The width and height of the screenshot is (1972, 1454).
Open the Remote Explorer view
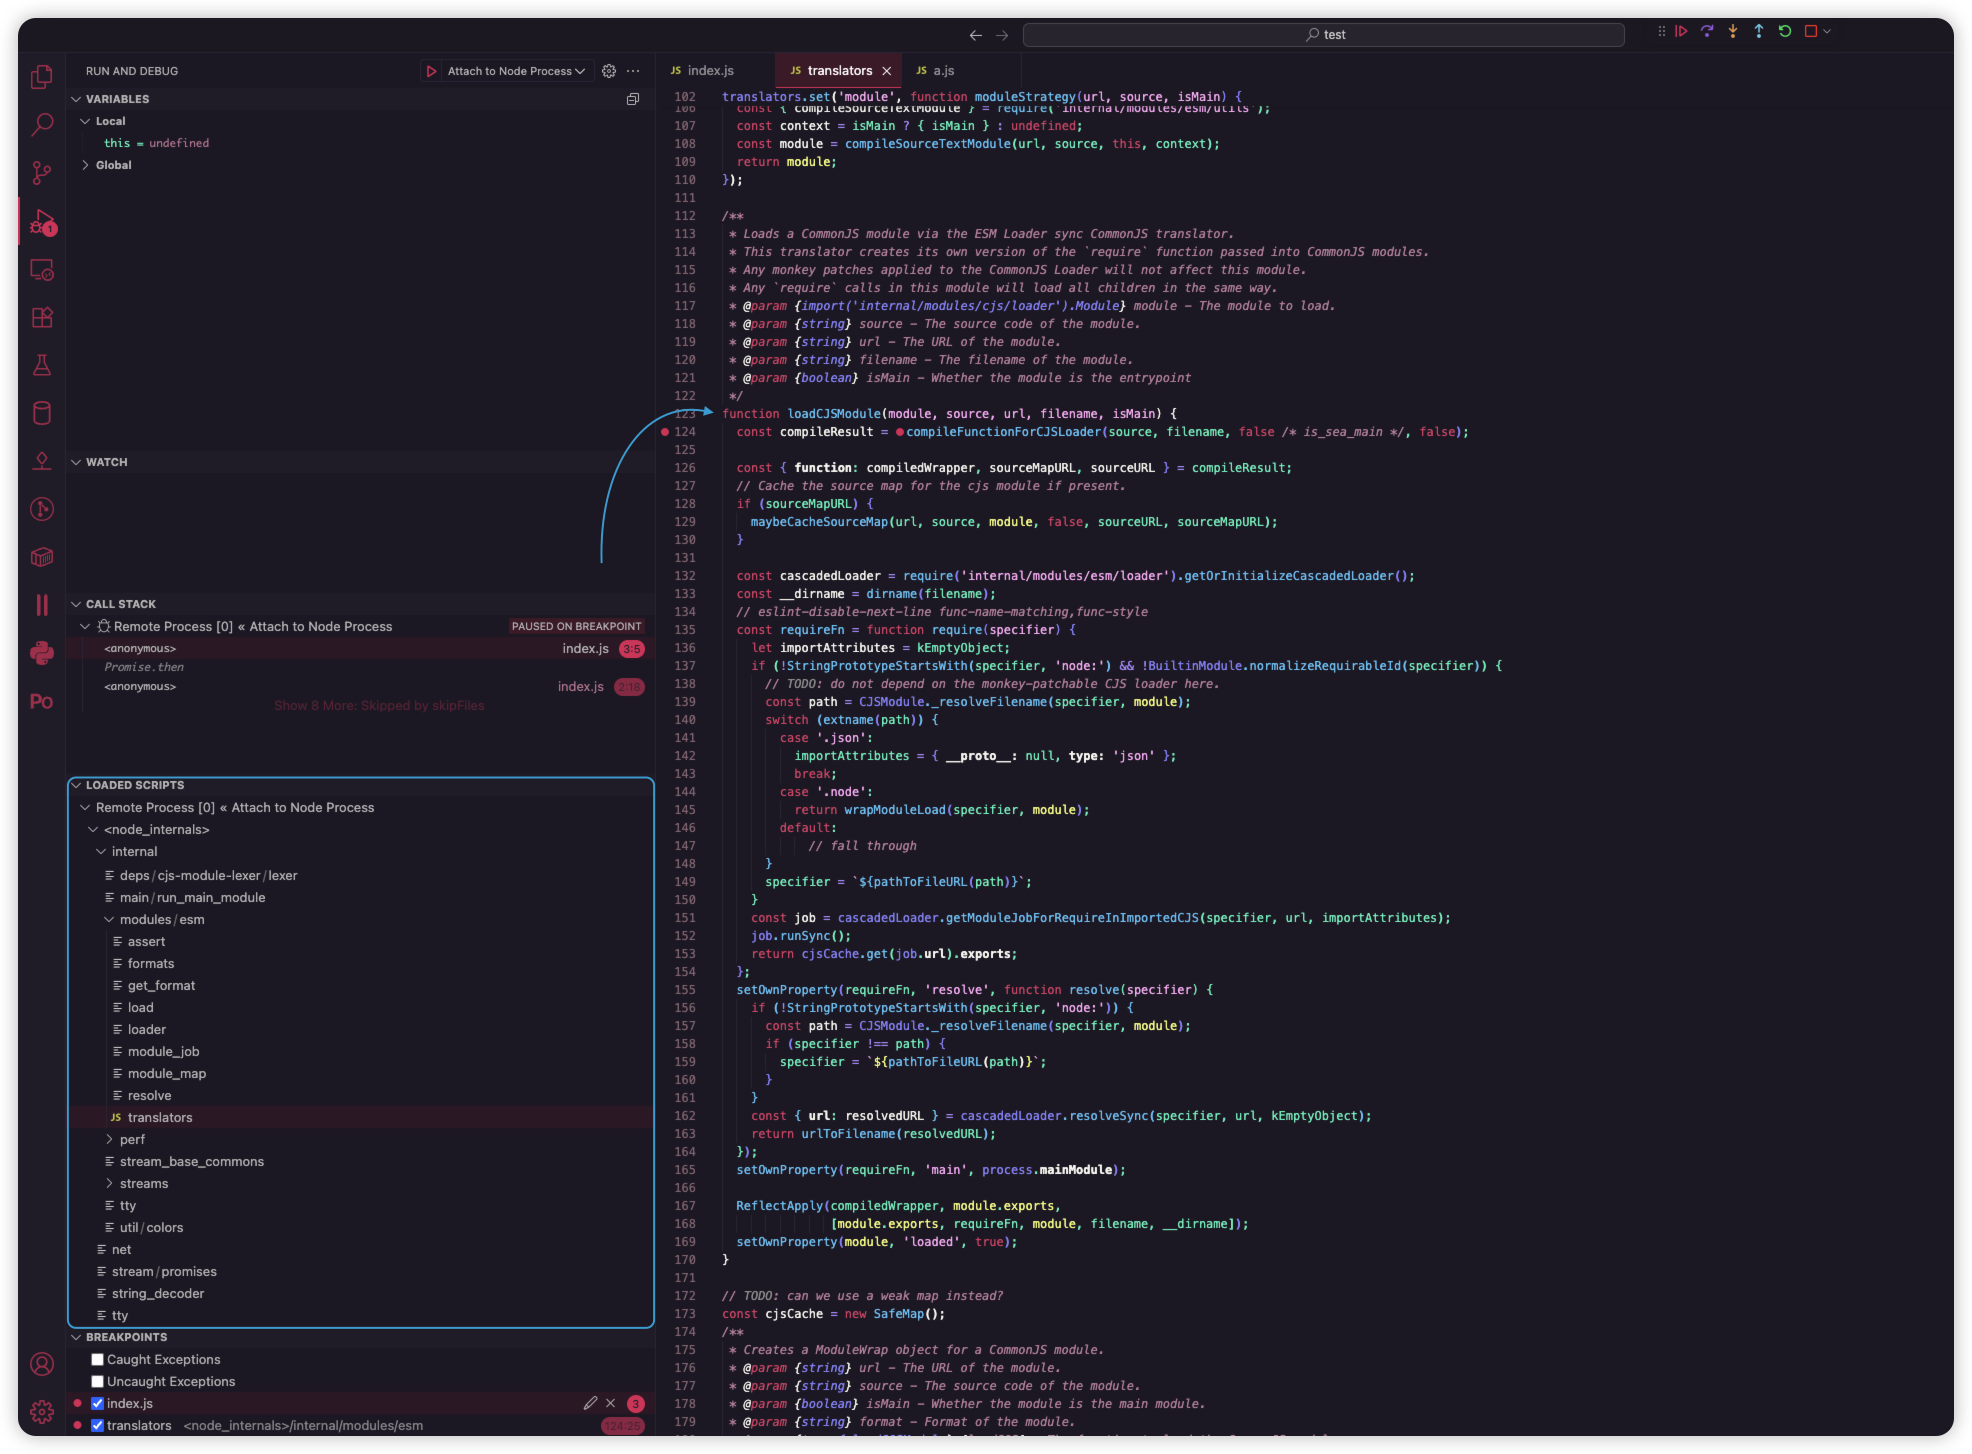pos(42,269)
